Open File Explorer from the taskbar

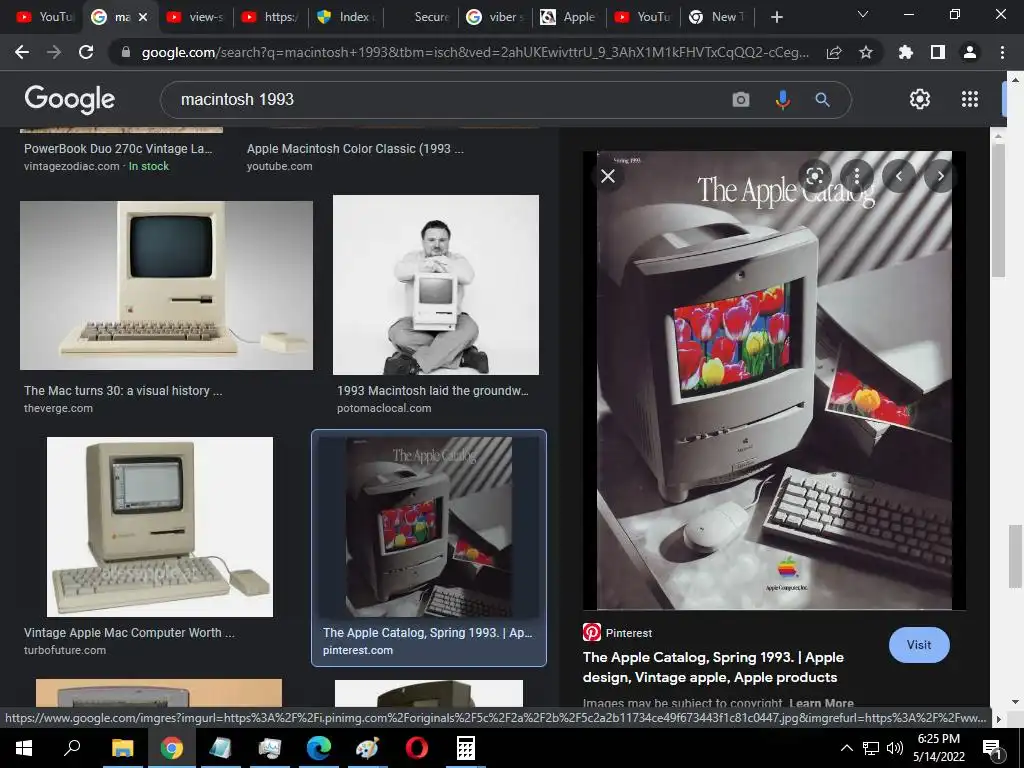pos(122,748)
